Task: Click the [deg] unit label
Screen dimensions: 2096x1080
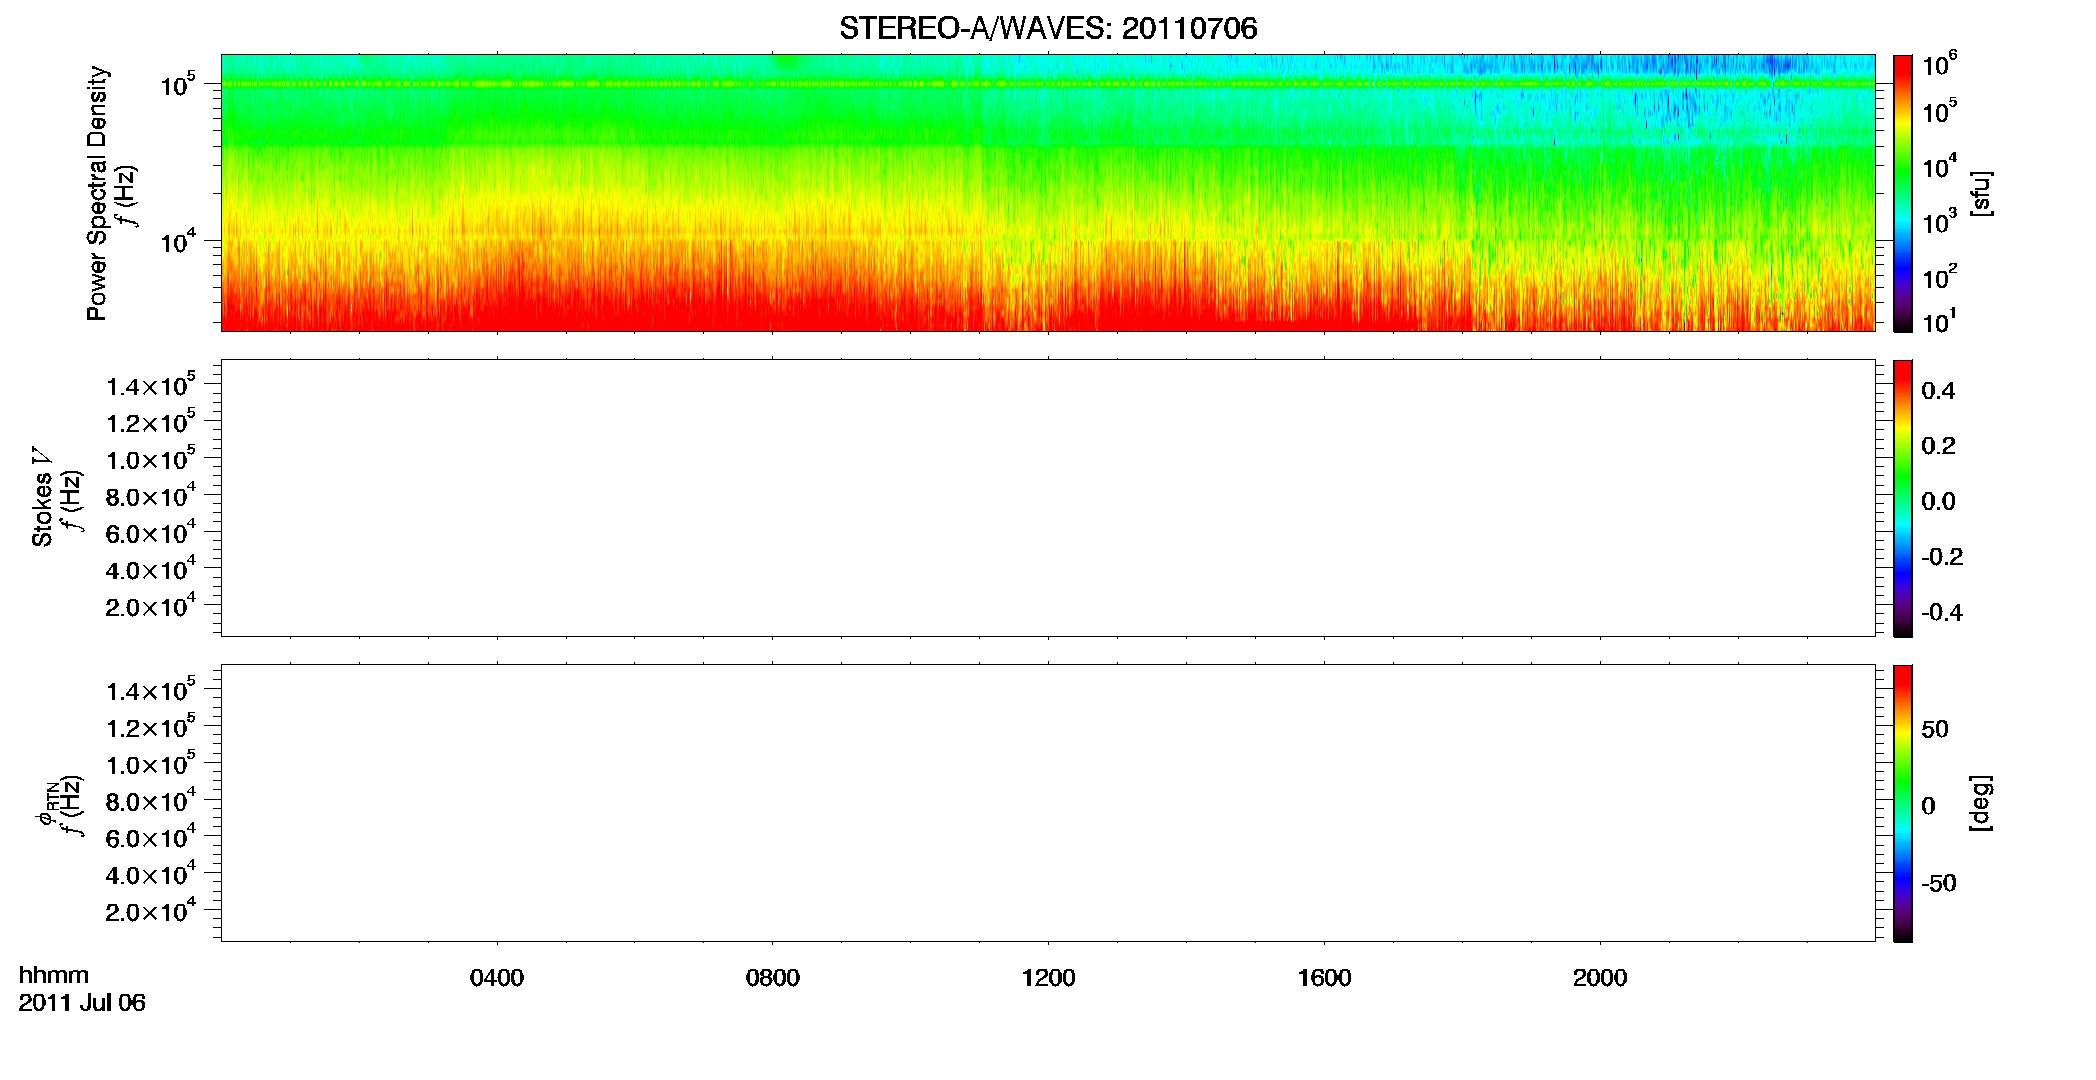Action: pyautogui.click(x=1980, y=803)
